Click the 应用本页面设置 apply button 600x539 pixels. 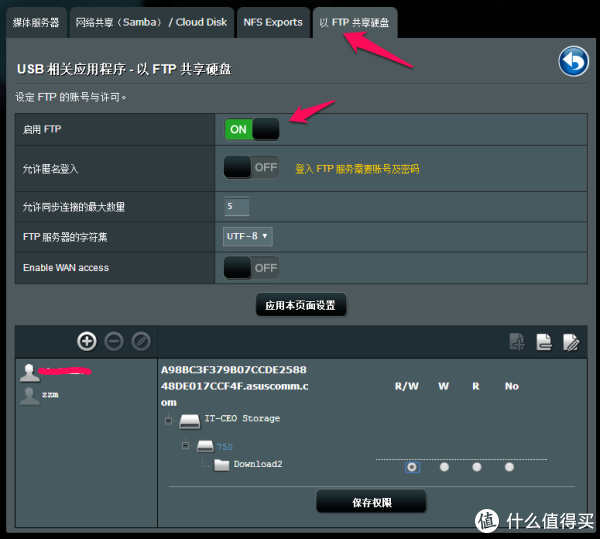tap(301, 305)
